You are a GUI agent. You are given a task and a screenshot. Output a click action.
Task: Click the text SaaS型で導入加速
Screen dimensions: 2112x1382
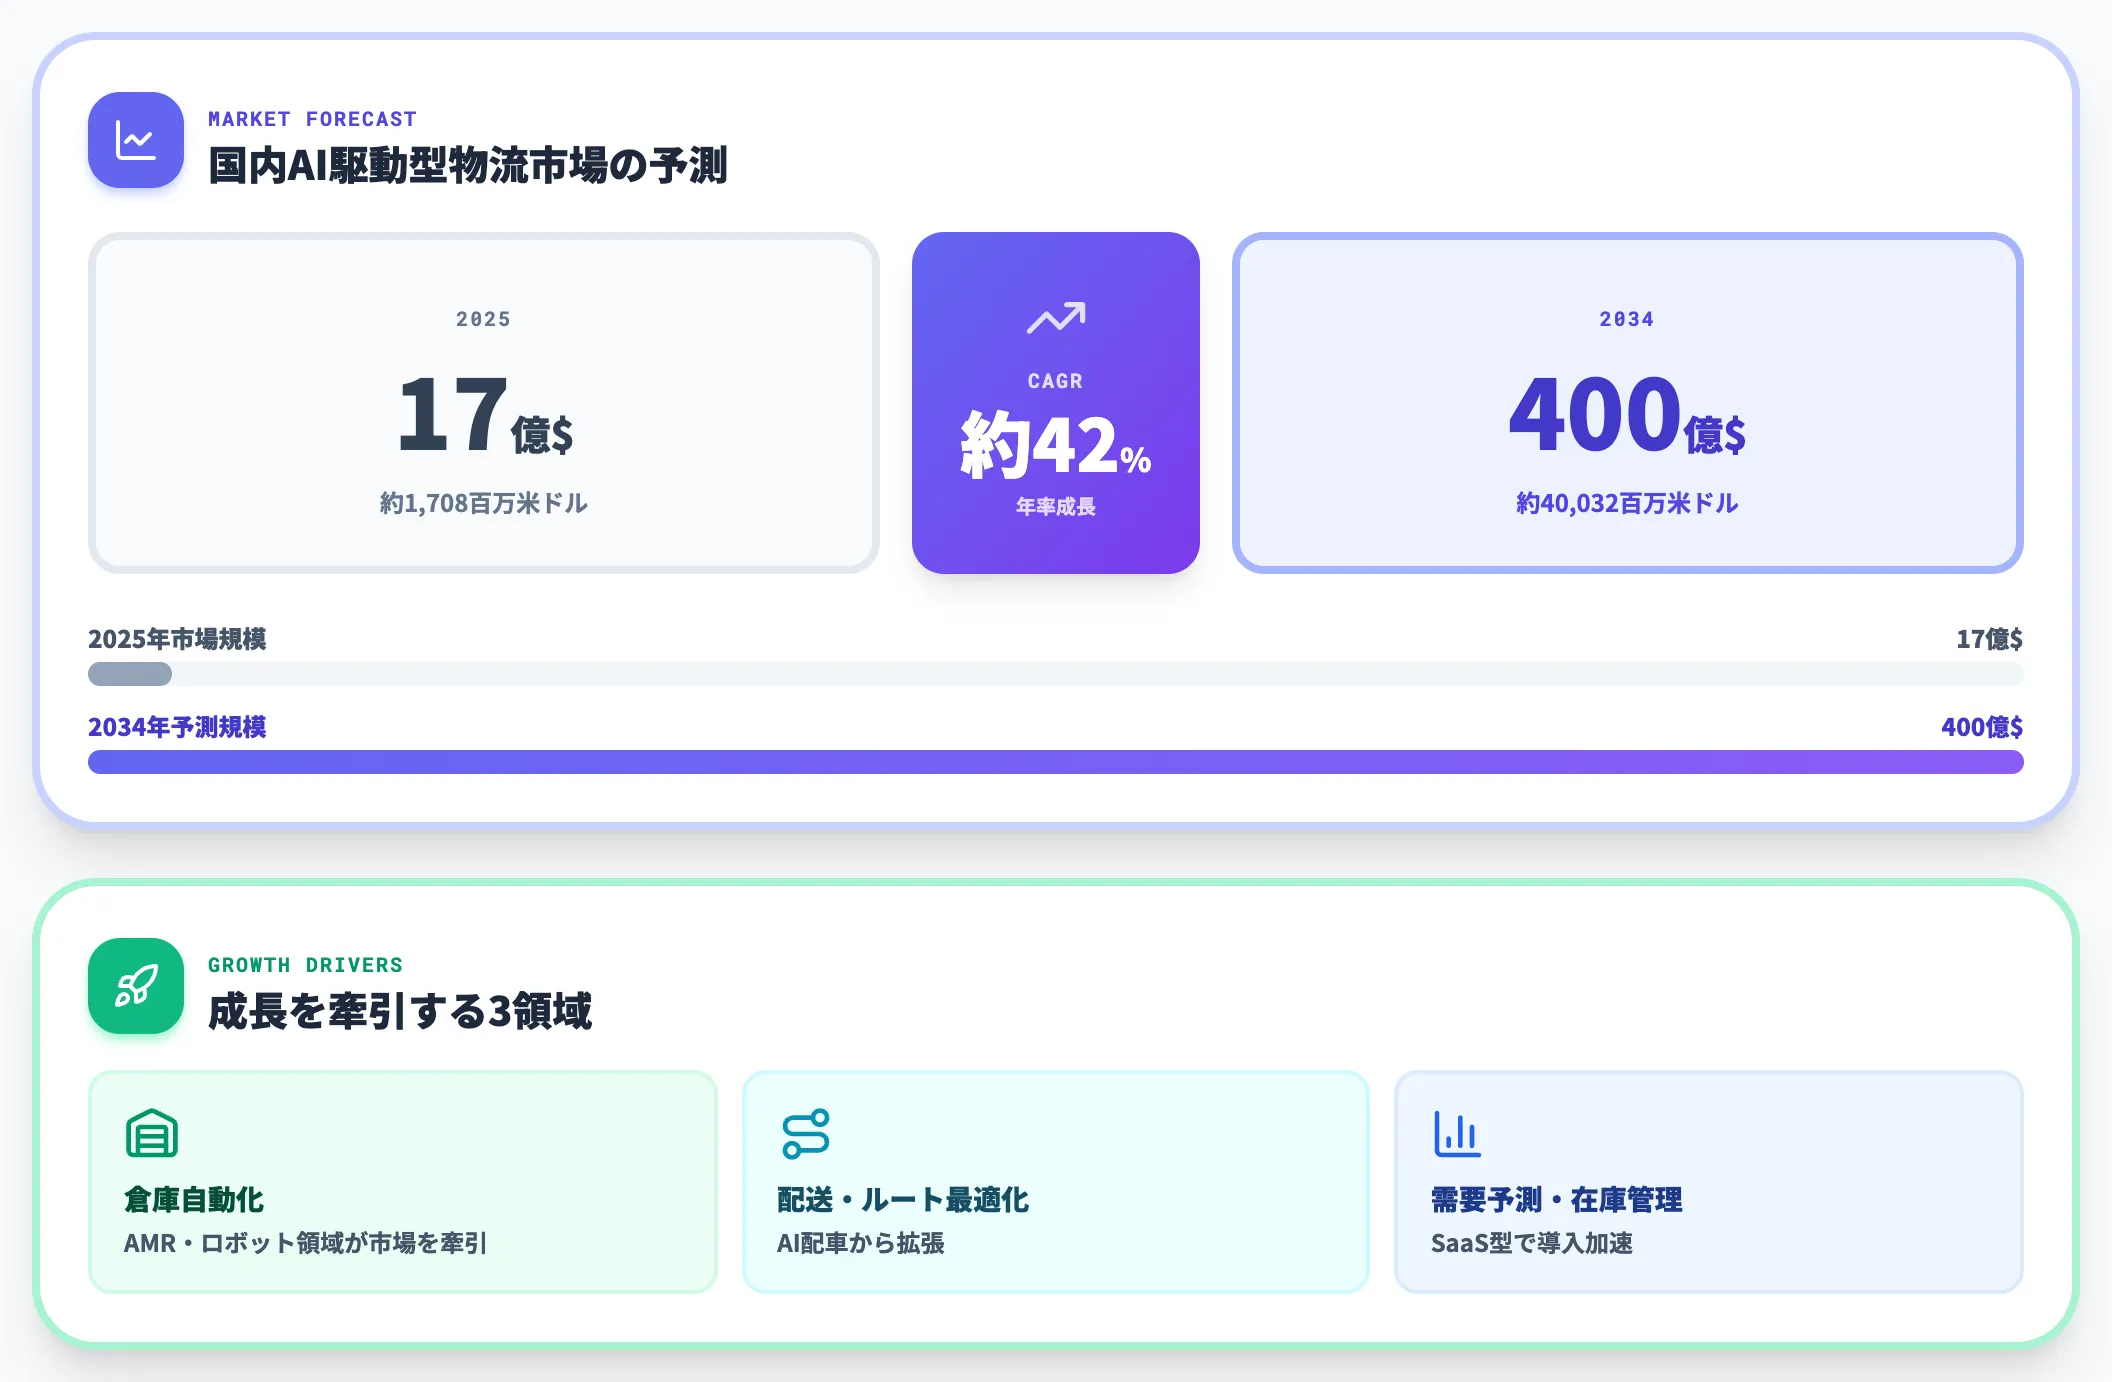pos(1532,1243)
